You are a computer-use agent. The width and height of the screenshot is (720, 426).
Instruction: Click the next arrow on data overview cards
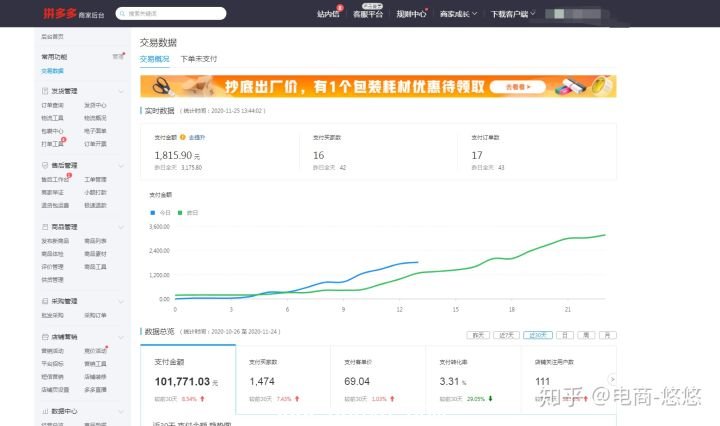[612, 379]
